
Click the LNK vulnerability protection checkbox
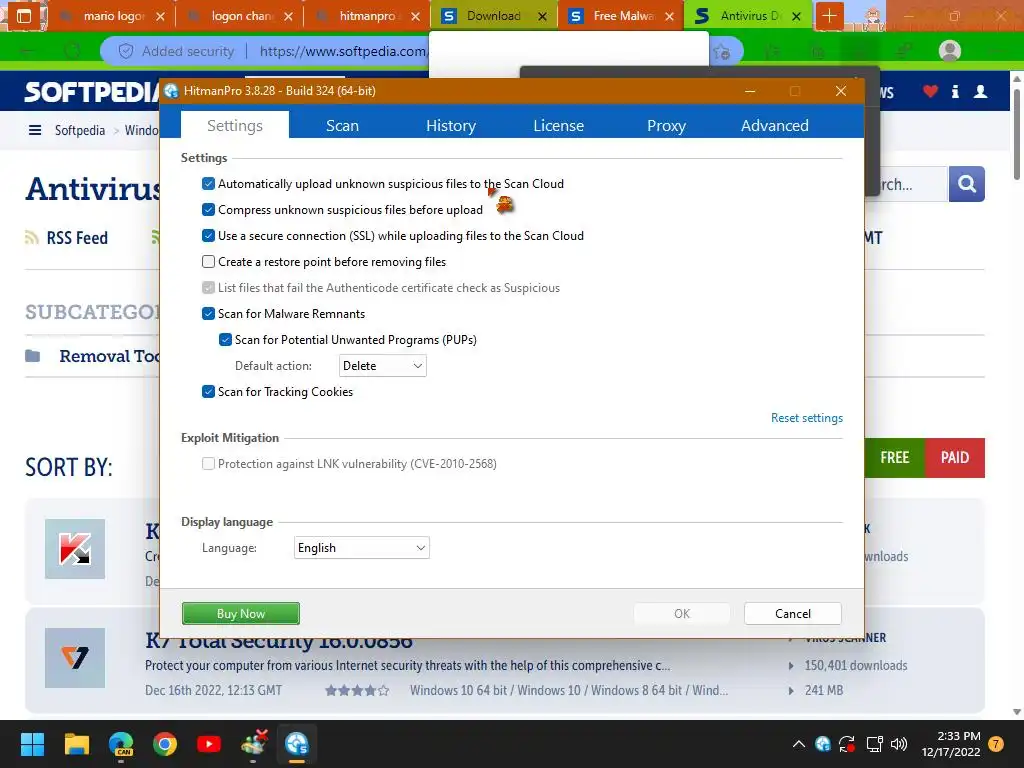pos(208,464)
